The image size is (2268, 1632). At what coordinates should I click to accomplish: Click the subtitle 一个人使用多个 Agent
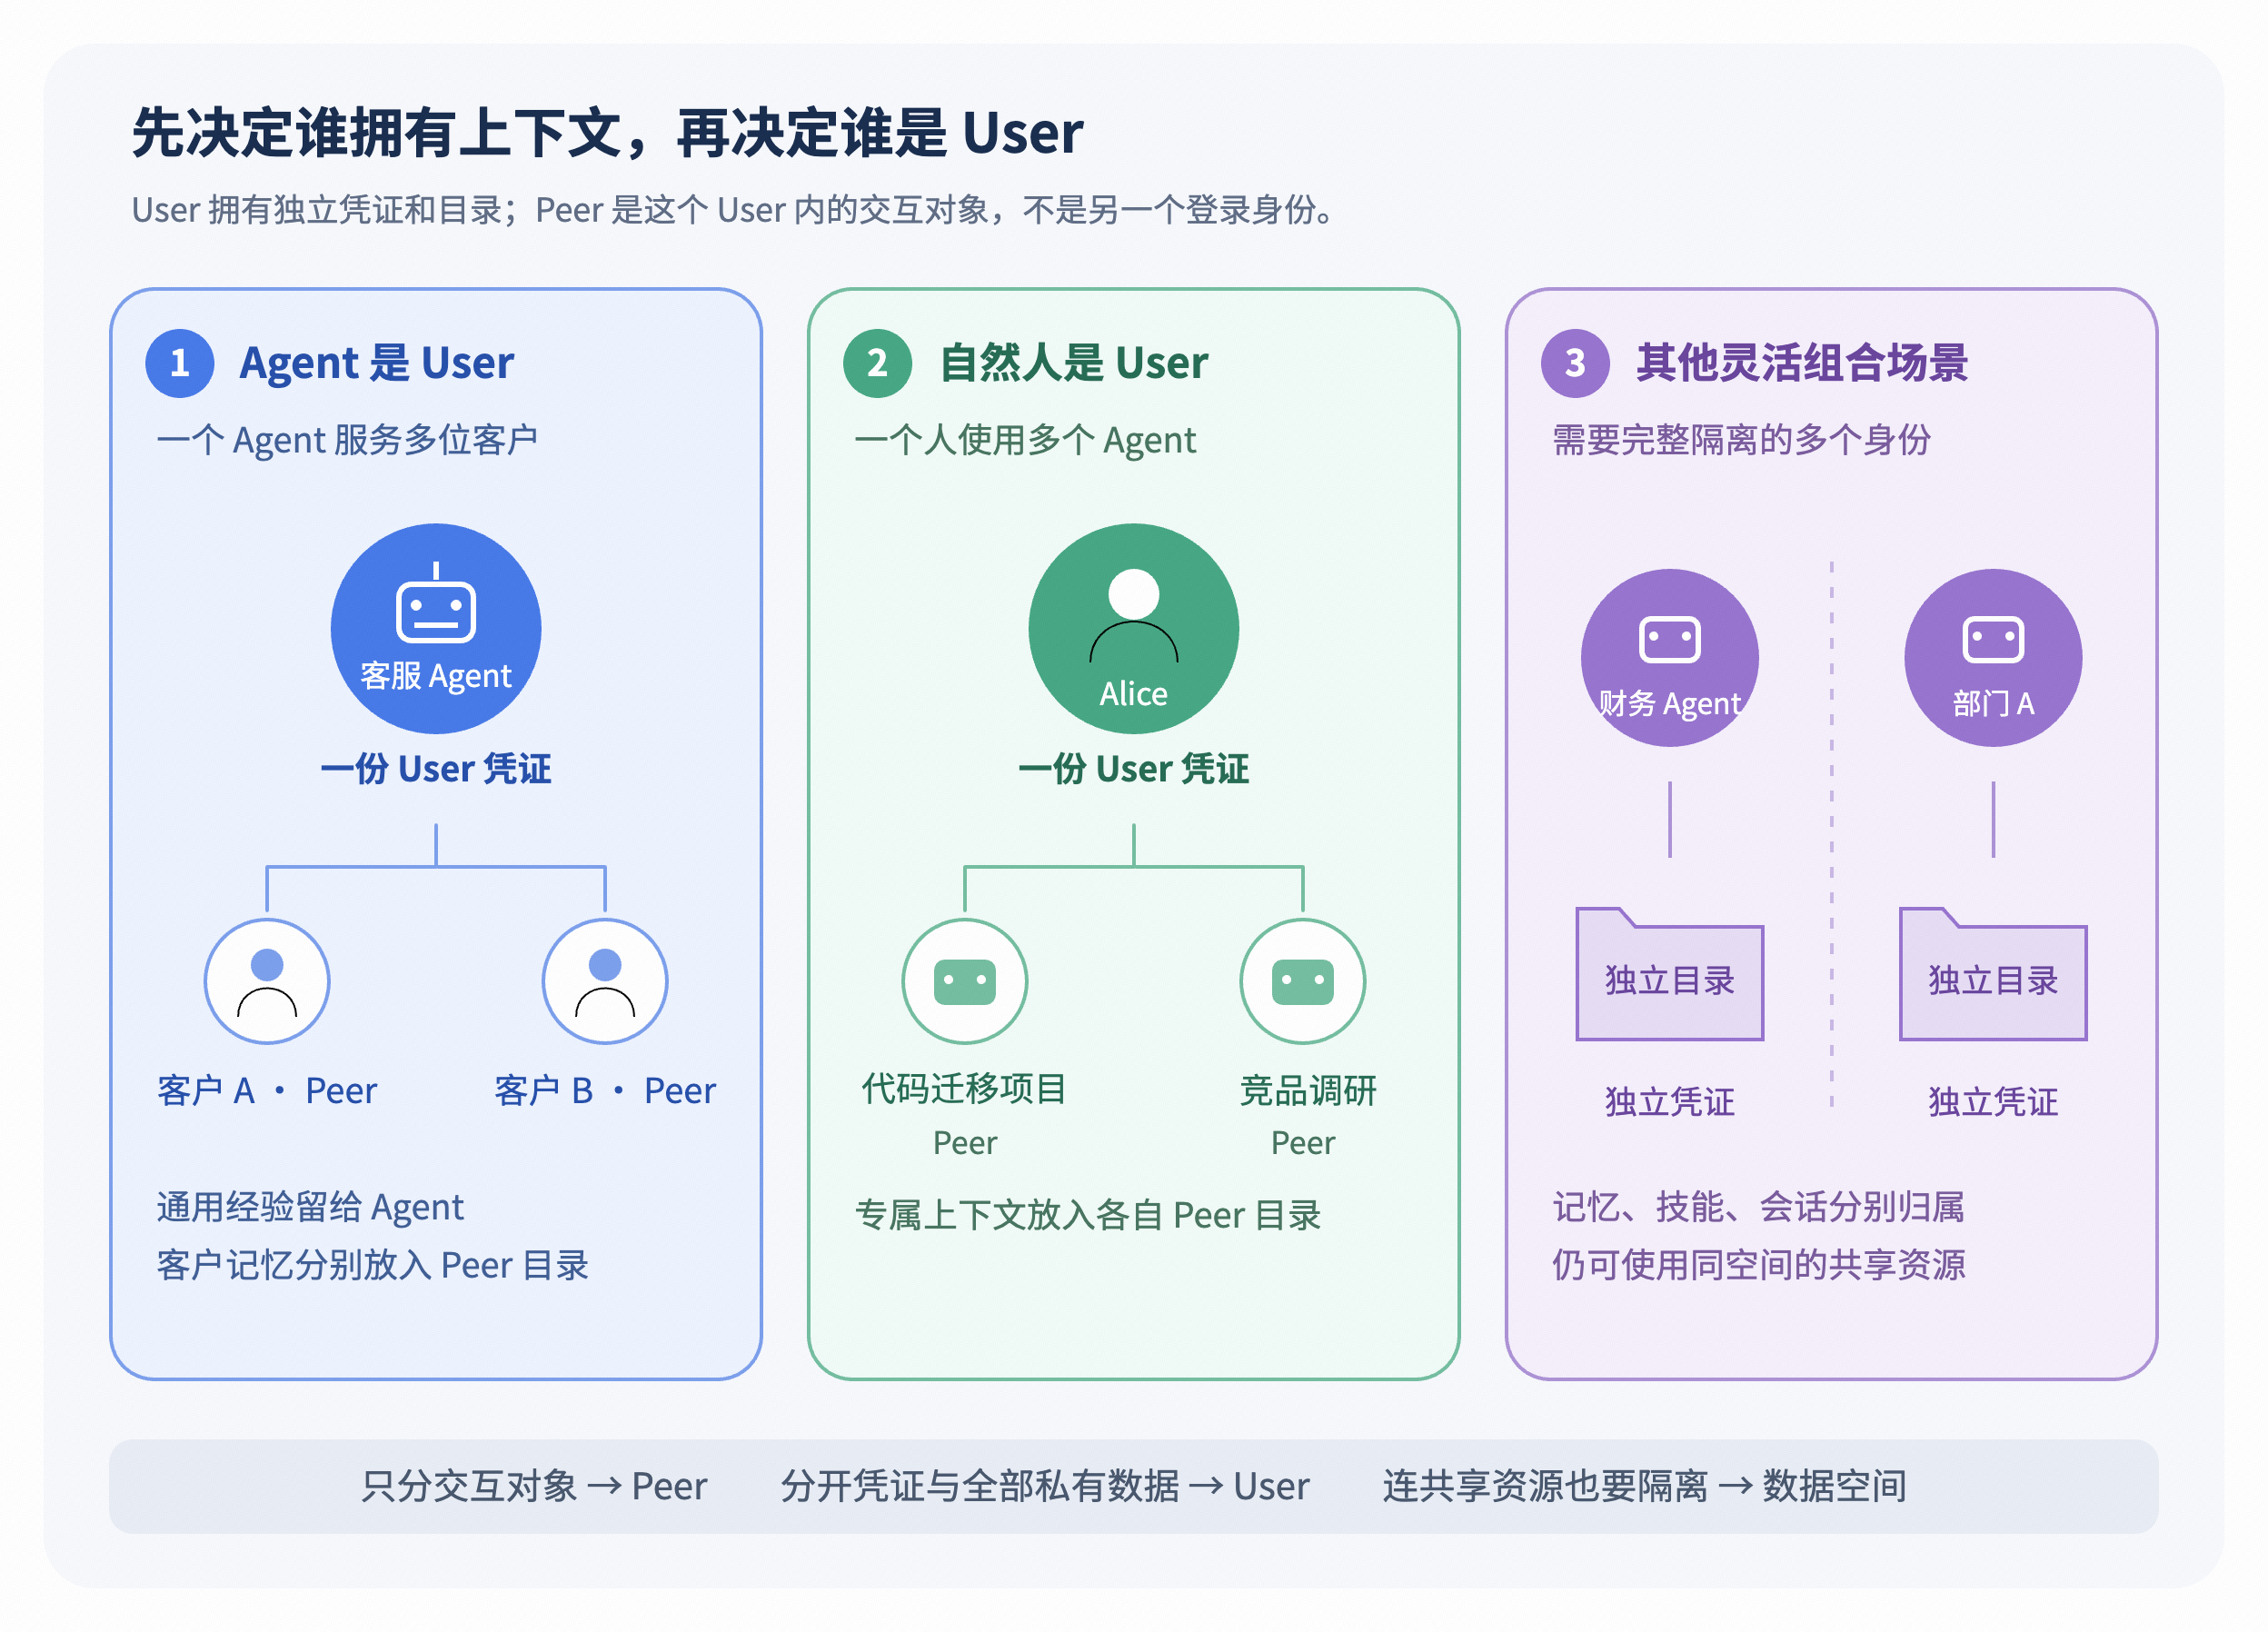[1025, 440]
